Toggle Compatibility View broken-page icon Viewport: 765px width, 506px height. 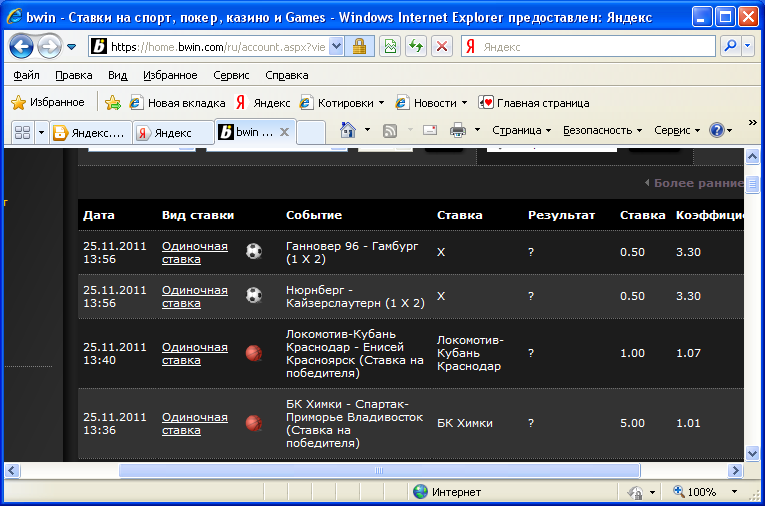point(390,47)
